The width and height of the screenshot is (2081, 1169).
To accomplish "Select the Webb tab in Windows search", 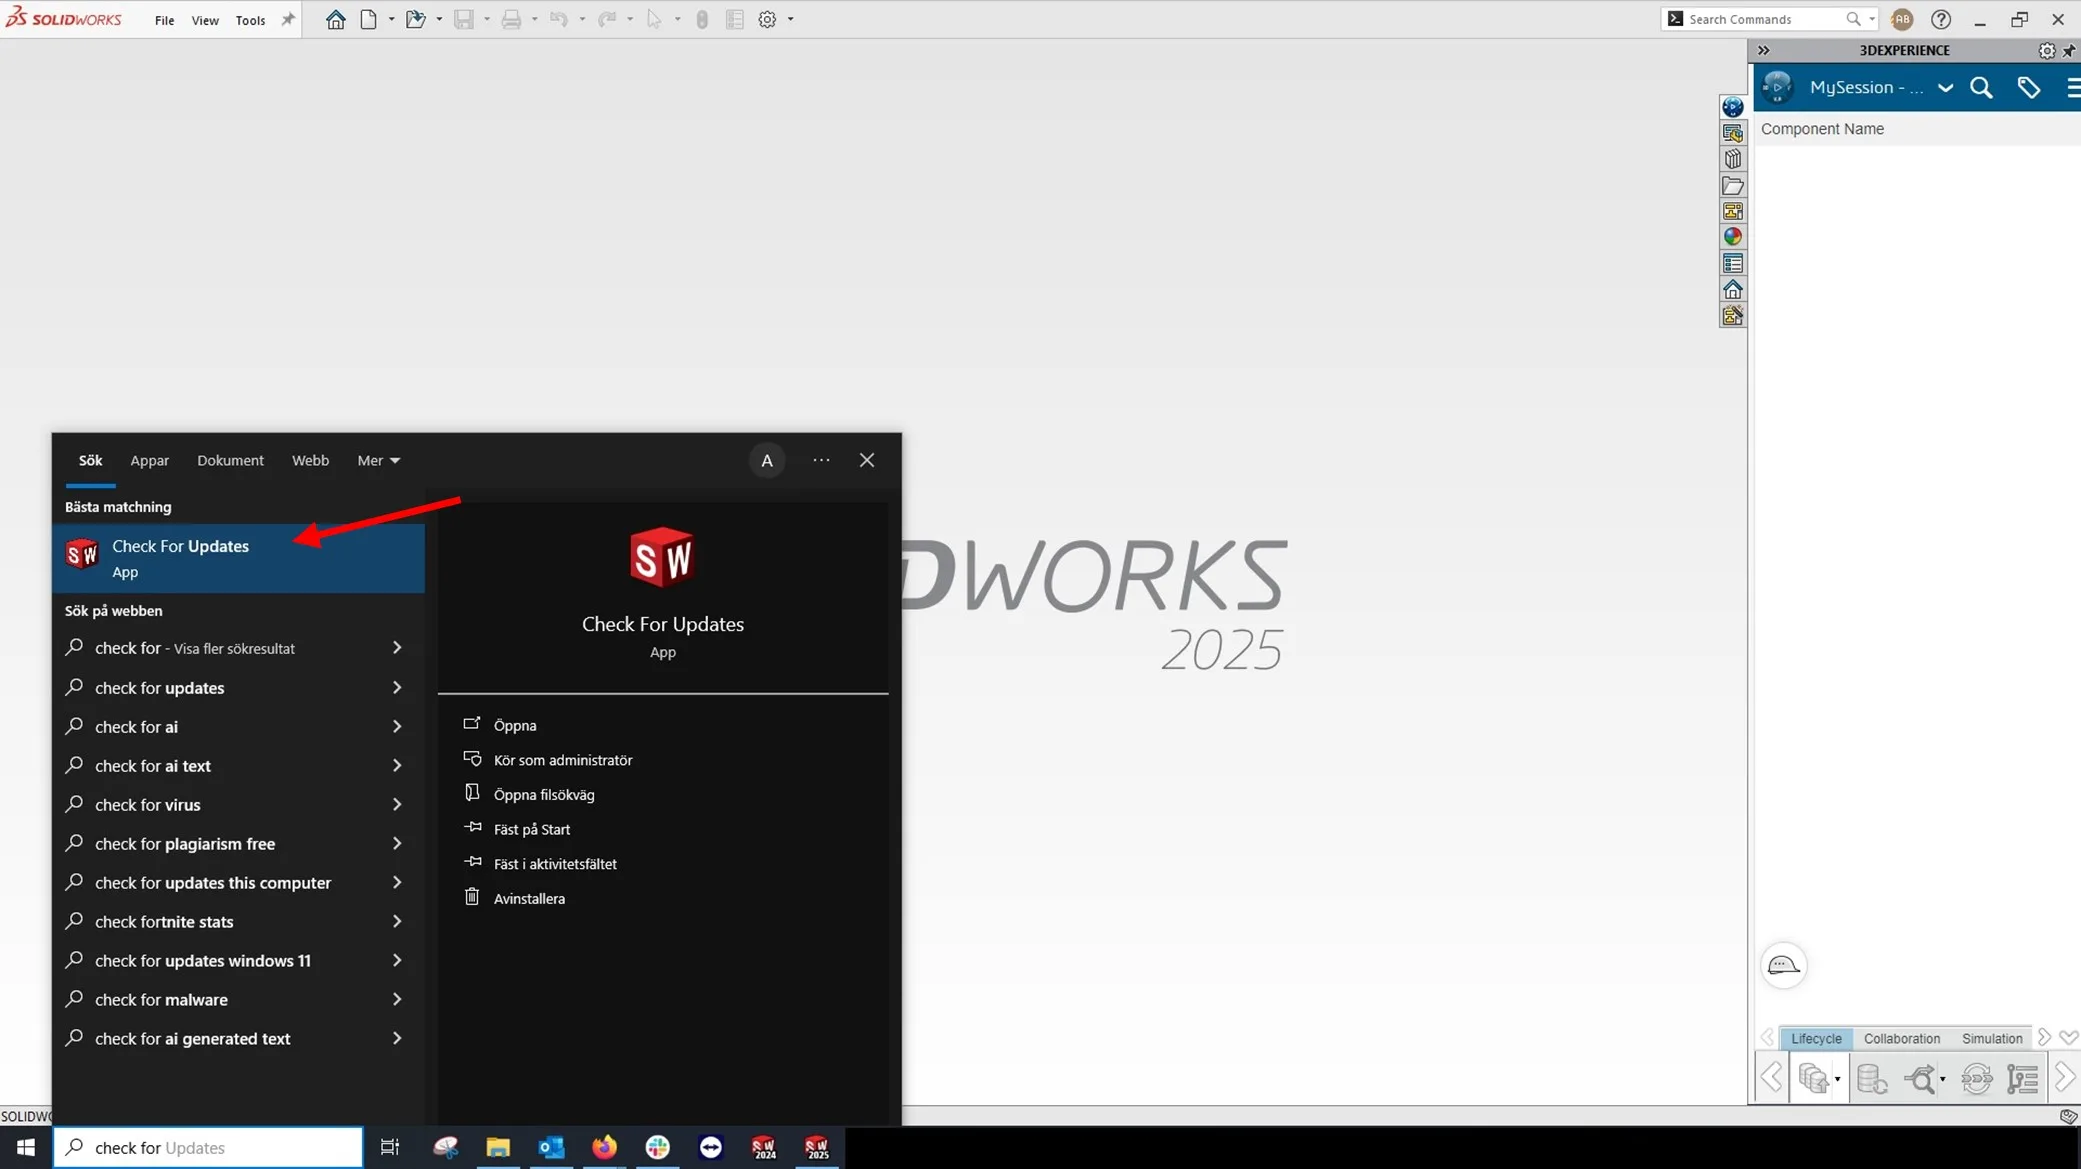I will [310, 460].
